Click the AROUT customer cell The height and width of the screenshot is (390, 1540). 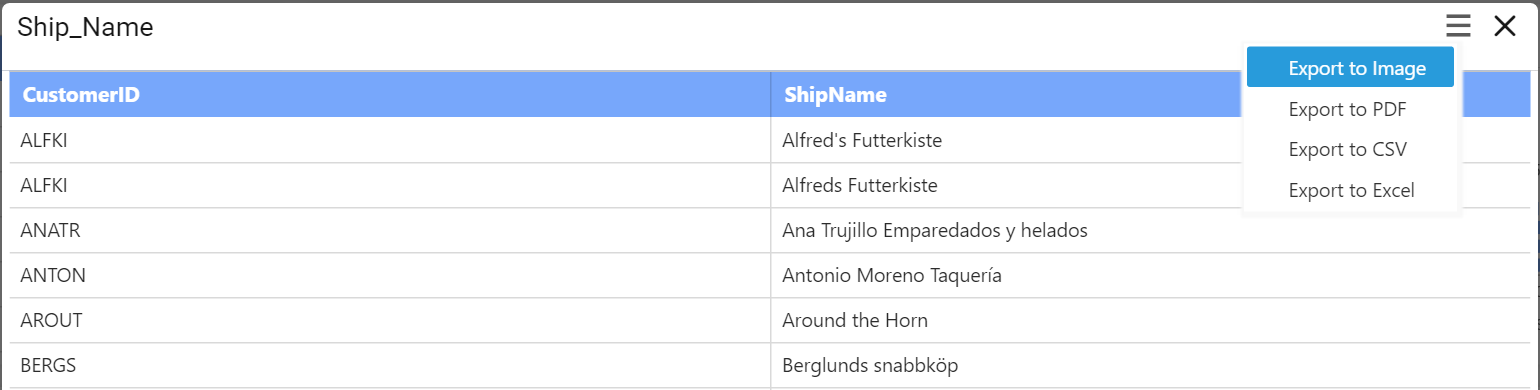tap(390, 321)
